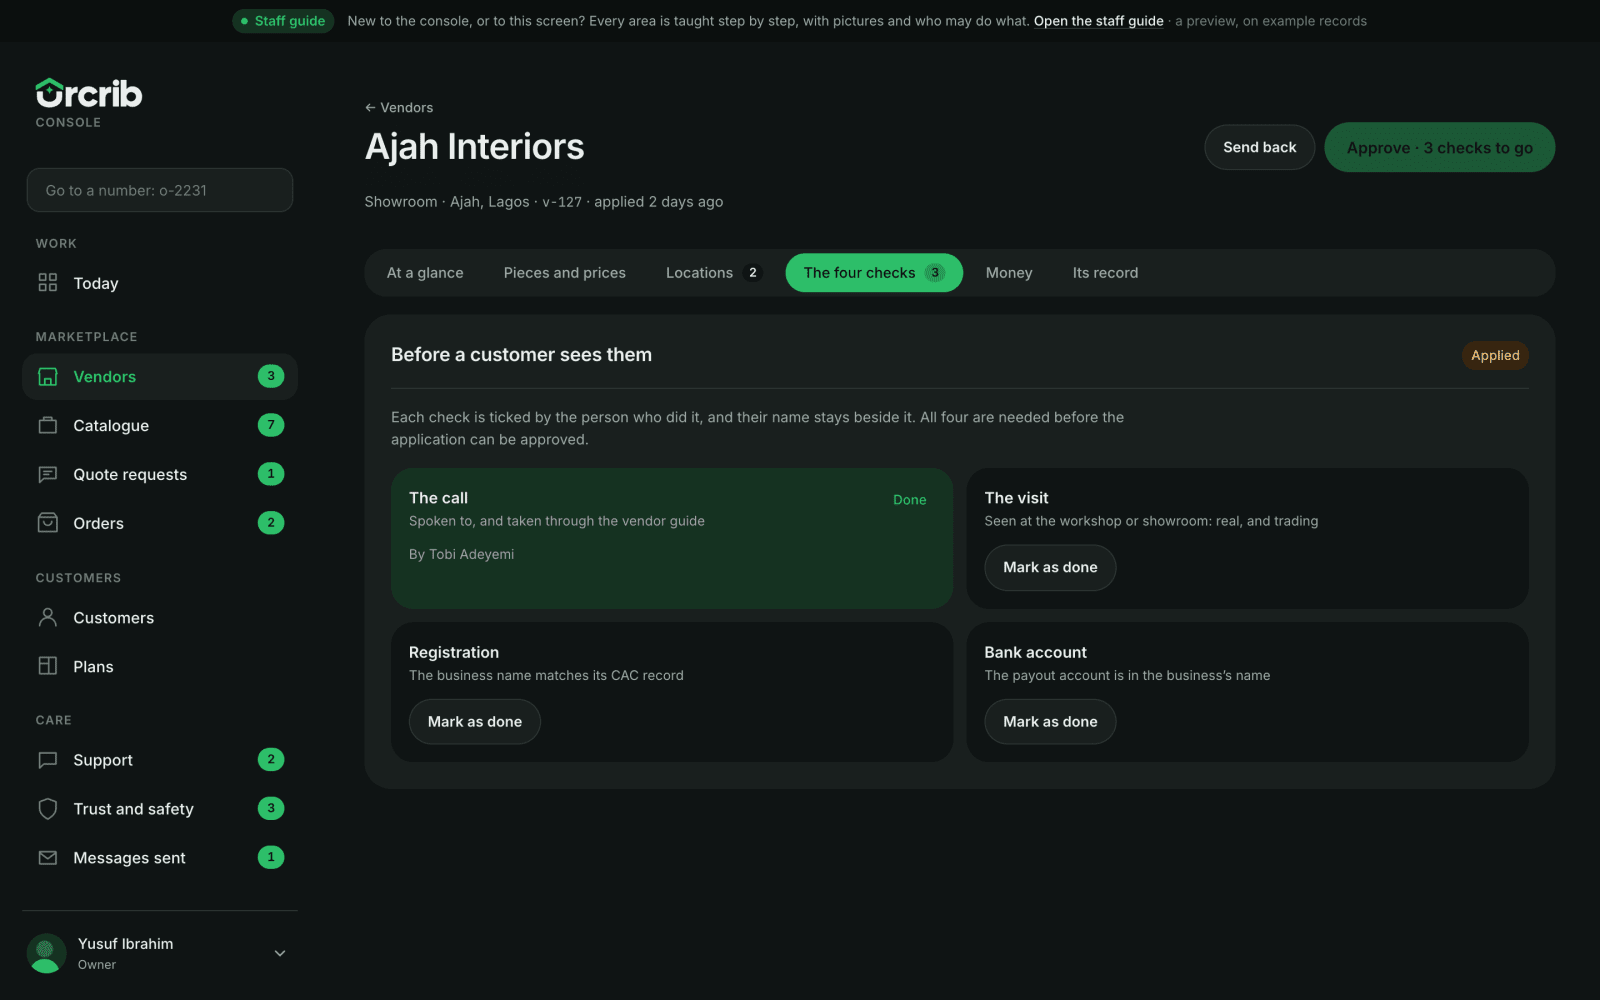Select The four checks tab
This screenshot has width=1600, height=1000.
tap(874, 273)
